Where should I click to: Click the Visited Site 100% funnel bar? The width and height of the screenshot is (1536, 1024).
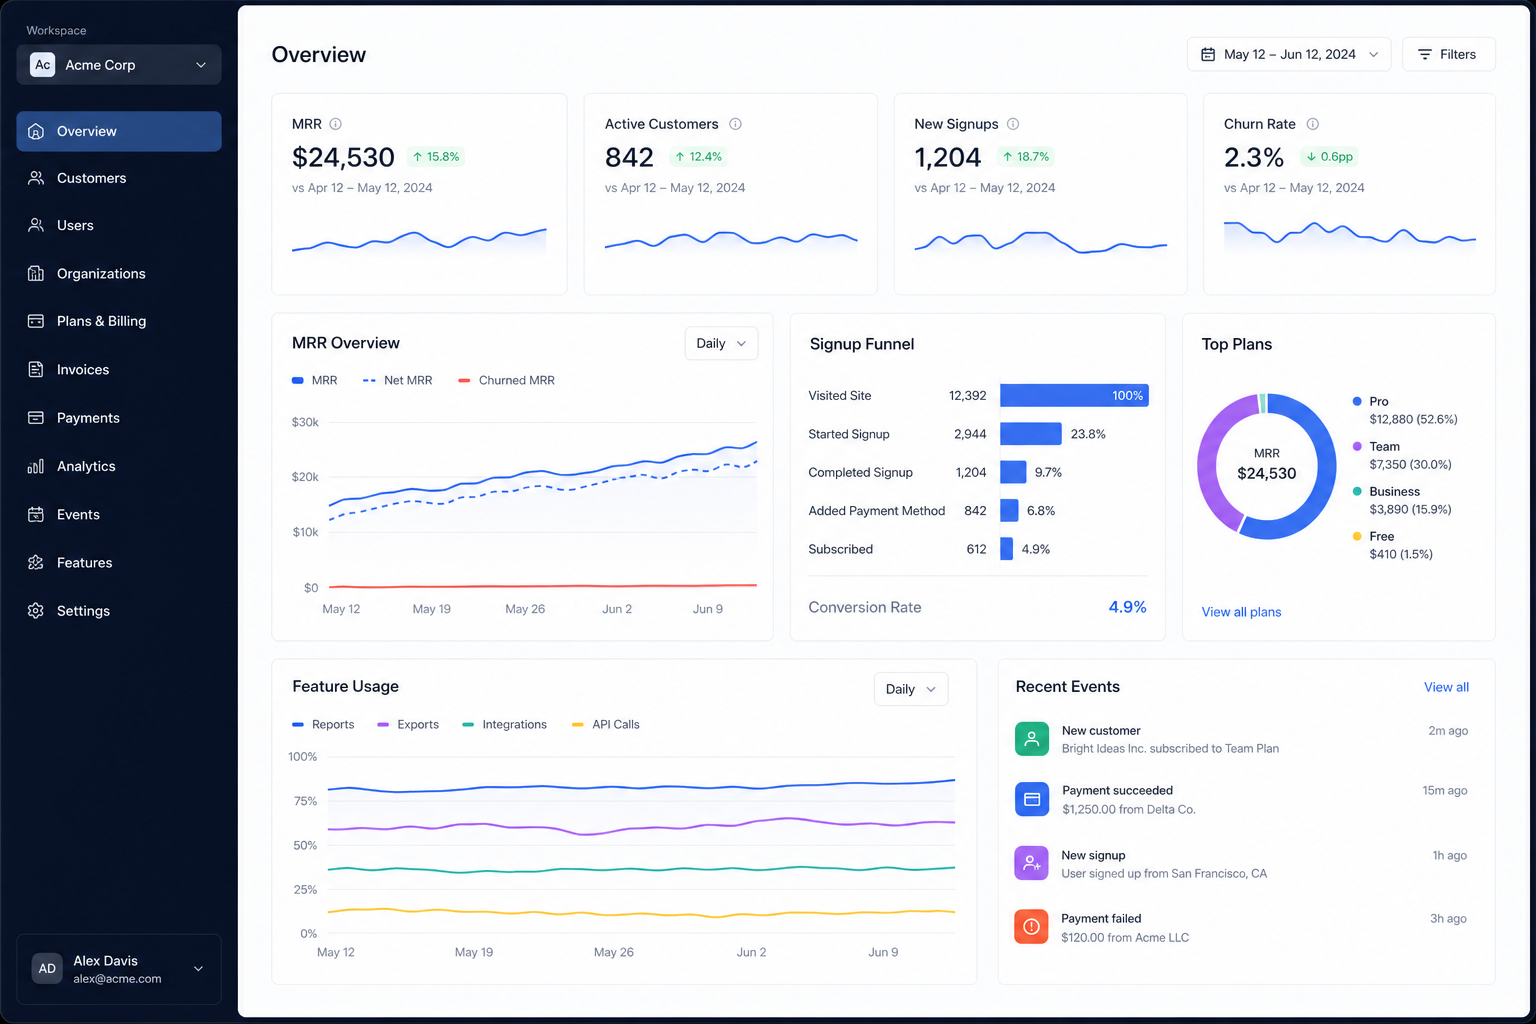[1074, 395]
